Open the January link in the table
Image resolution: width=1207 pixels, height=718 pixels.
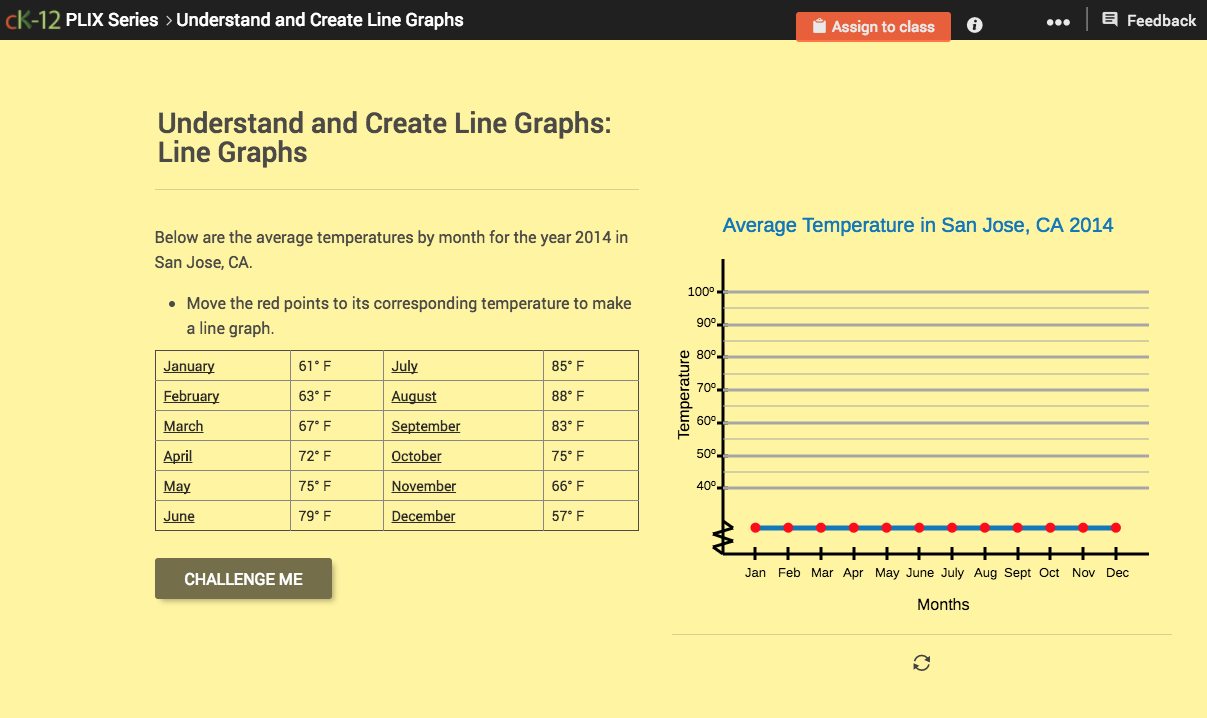tap(188, 365)
